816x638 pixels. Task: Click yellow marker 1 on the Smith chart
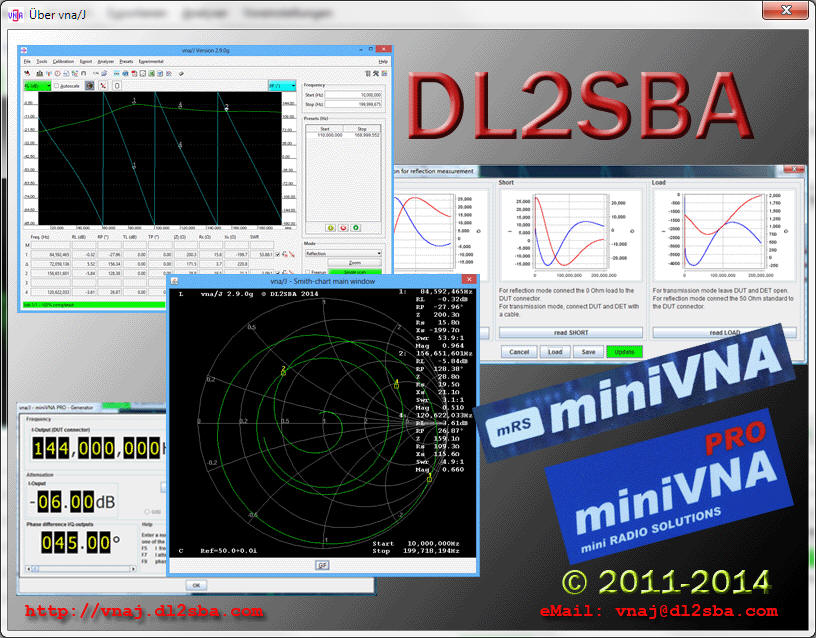429,477
